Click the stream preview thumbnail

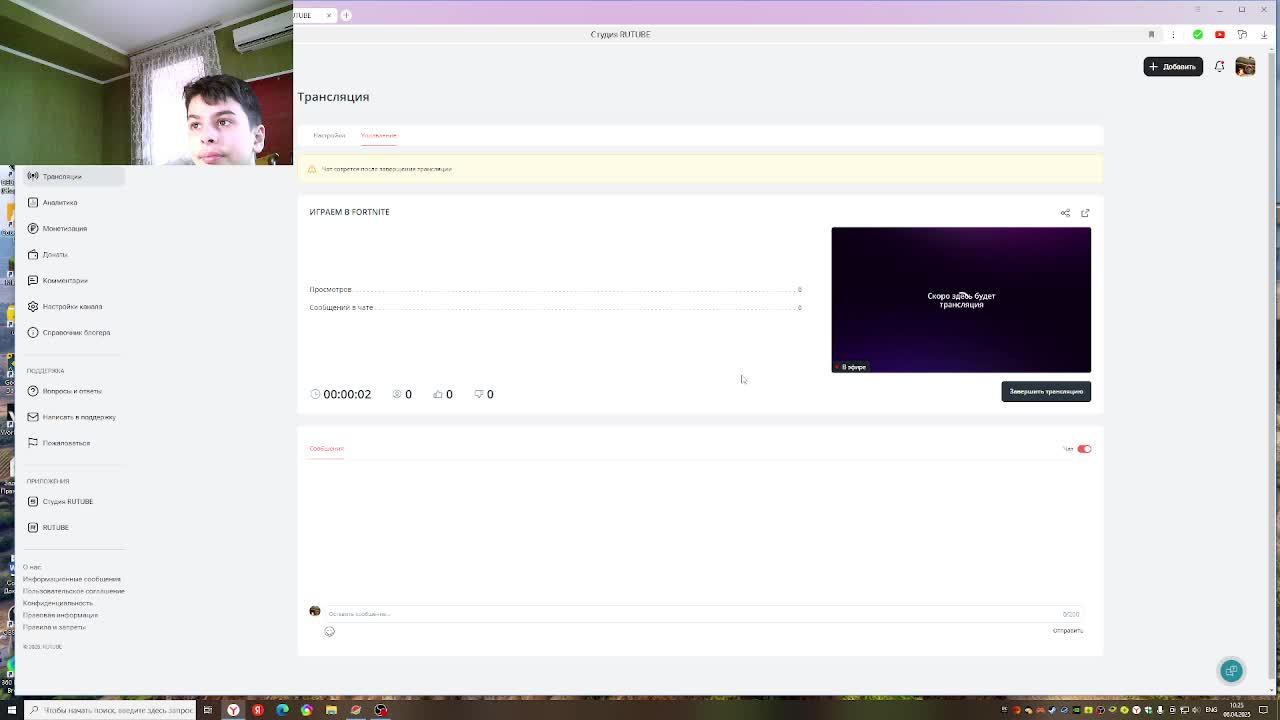(961, 300)
